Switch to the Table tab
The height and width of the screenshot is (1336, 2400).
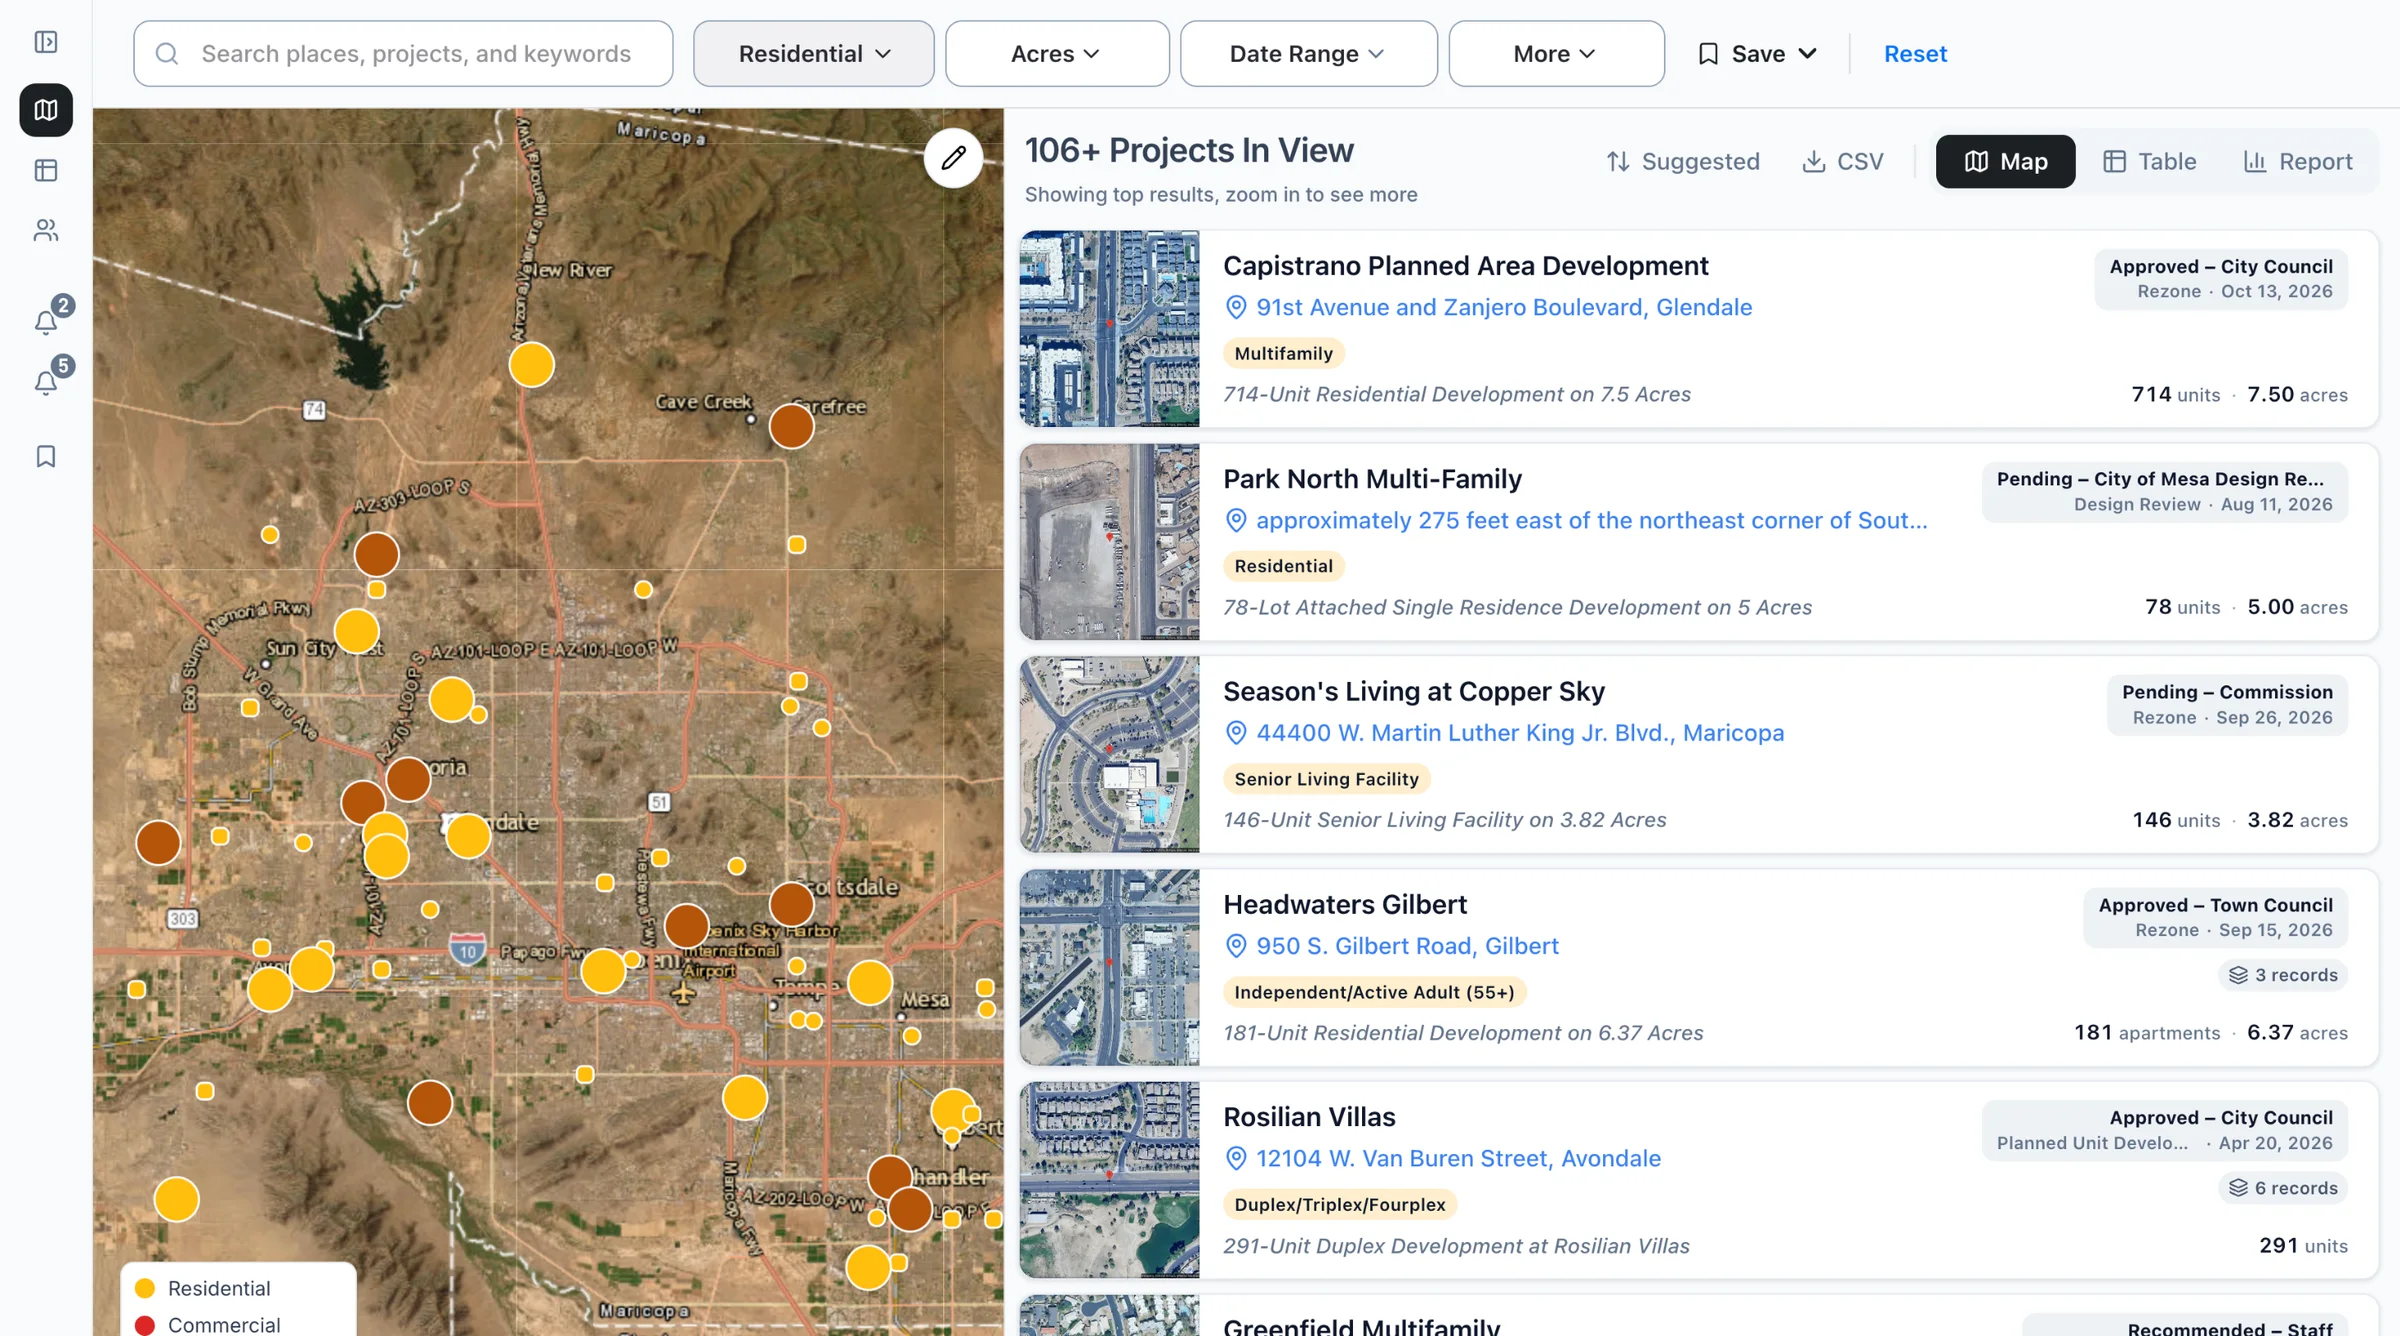(x=2149, y=162)
